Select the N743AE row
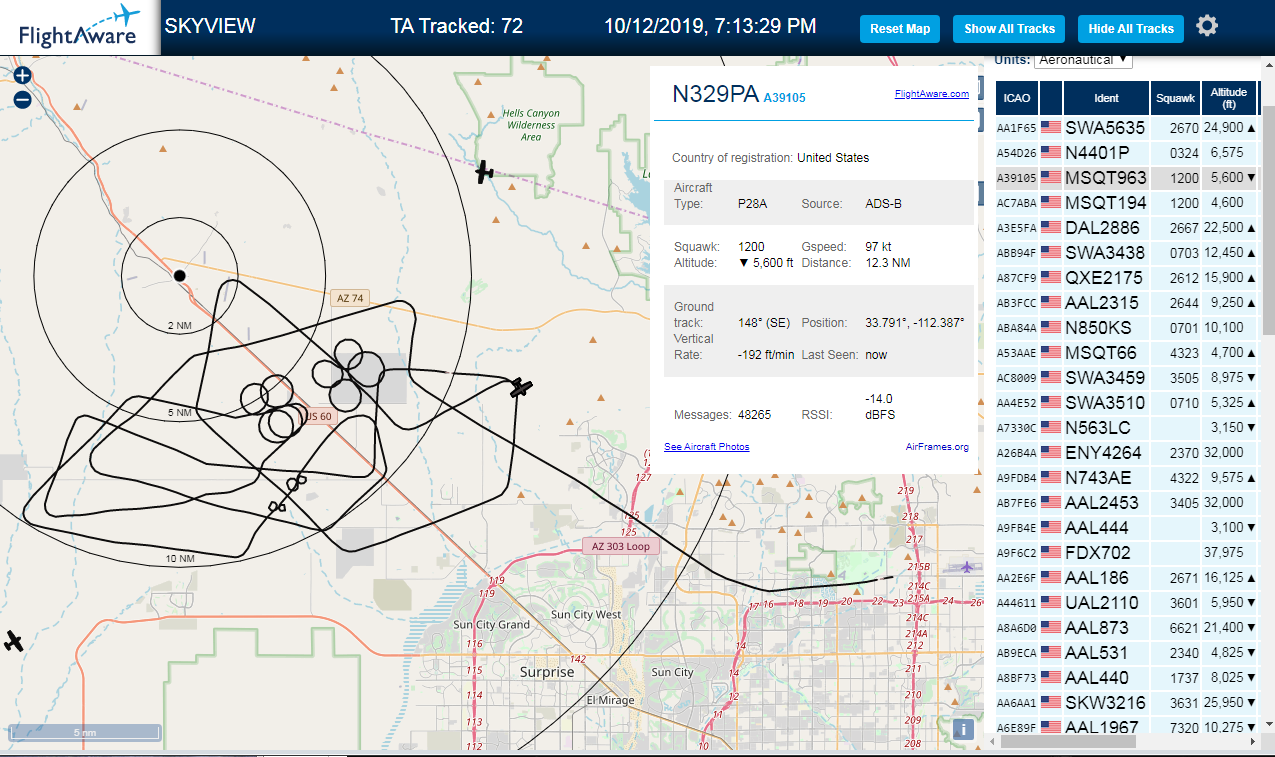This screenshot has height=757, width=1275. 1127,478
